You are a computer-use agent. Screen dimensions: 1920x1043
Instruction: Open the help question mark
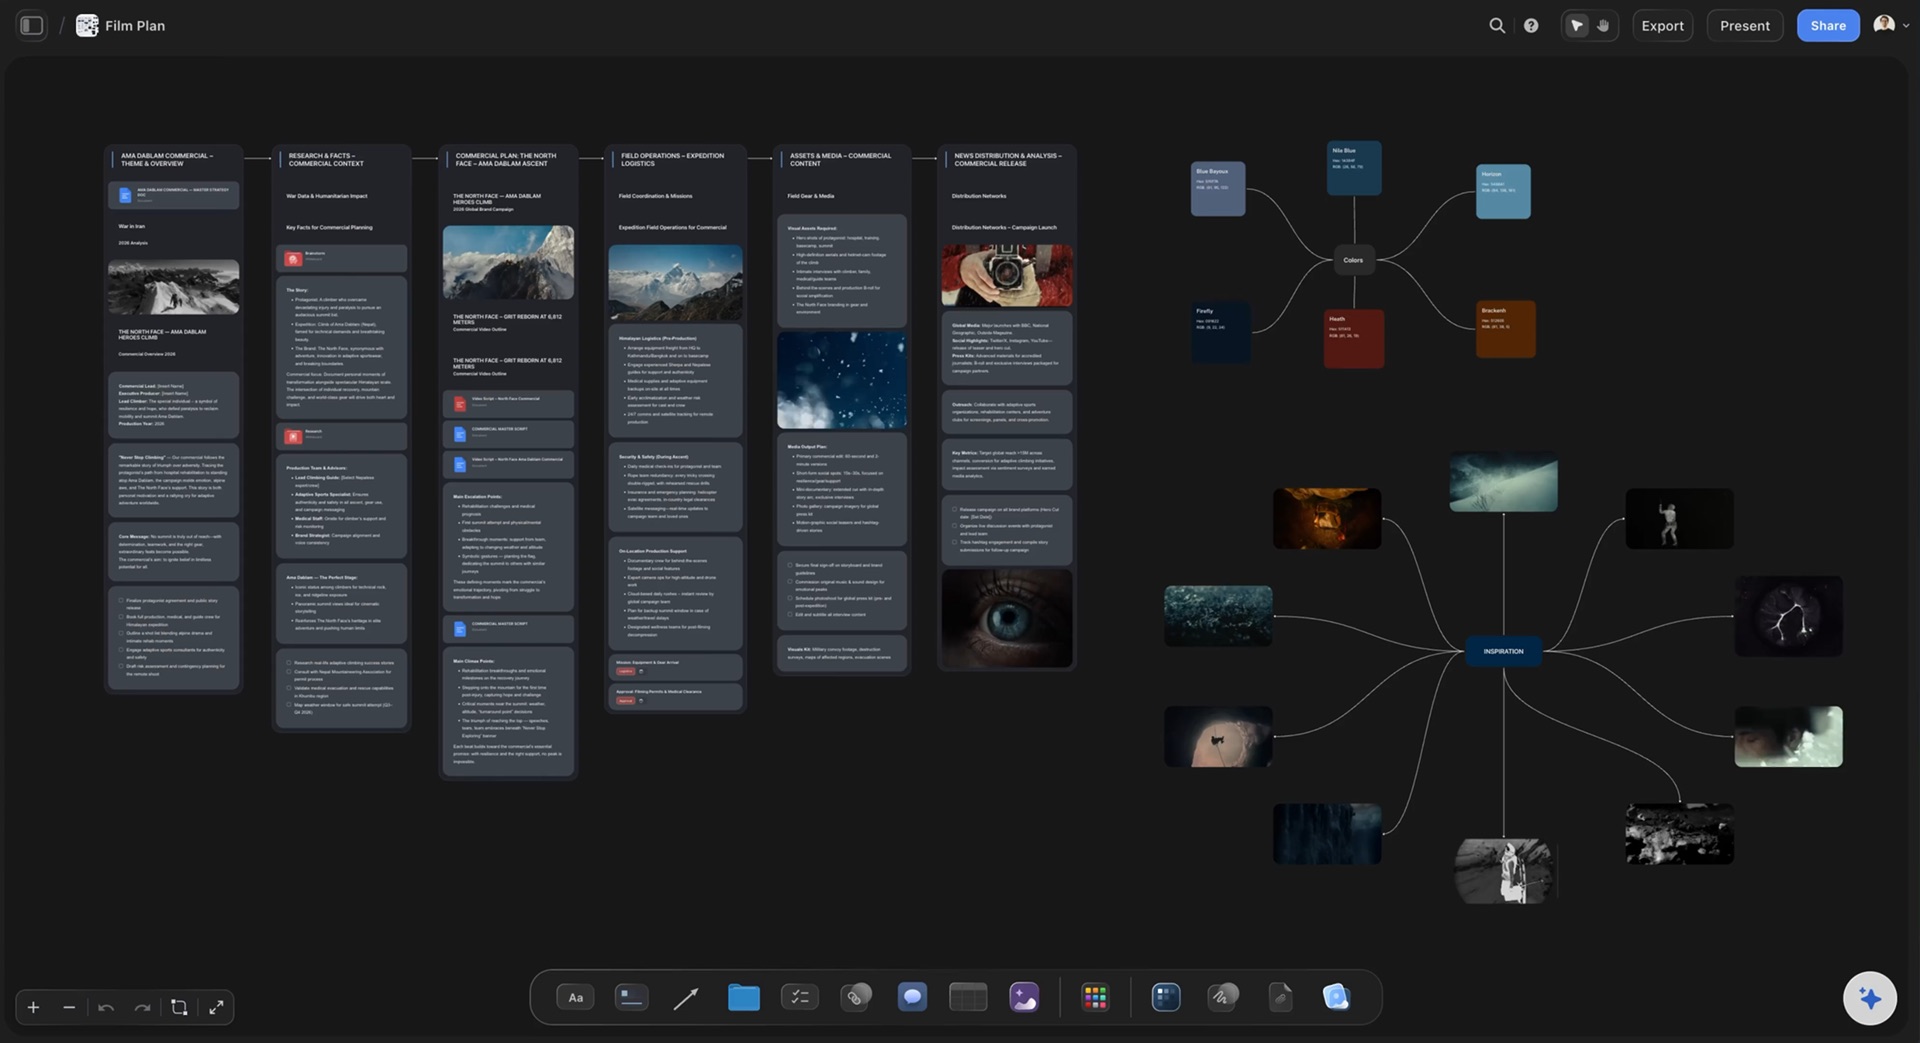coord(1531,26)
